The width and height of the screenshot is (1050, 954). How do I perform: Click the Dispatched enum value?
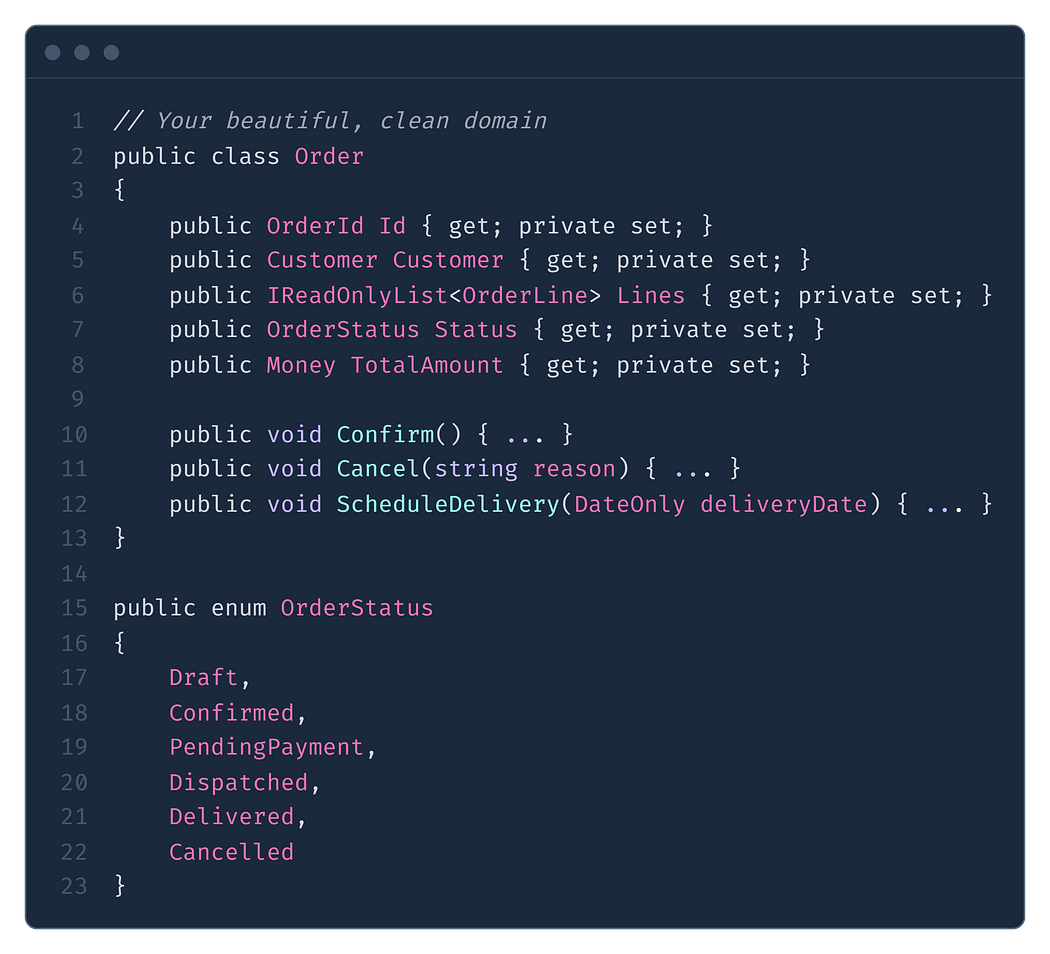tap(238, 782)
